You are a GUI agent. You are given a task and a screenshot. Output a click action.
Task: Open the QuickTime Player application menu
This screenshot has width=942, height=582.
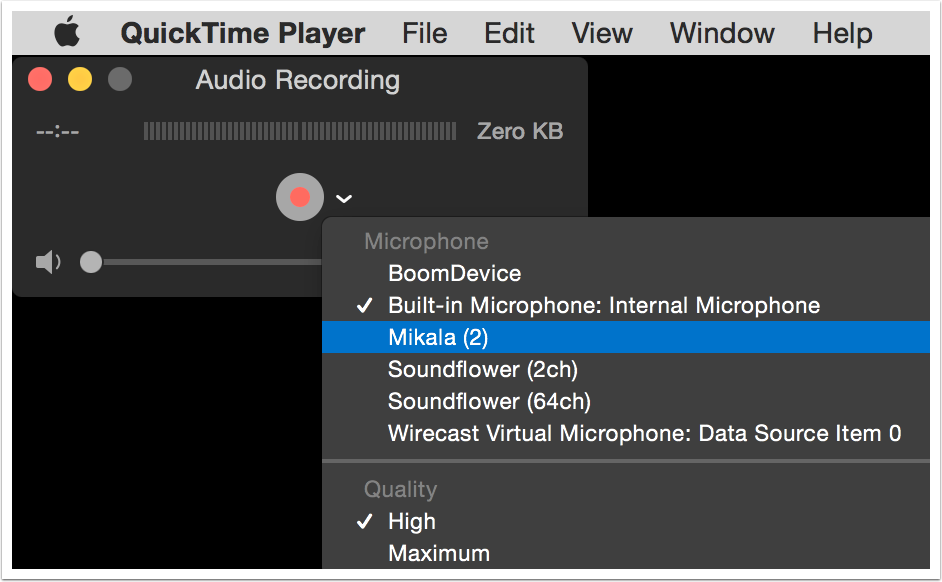click(242, 33)
